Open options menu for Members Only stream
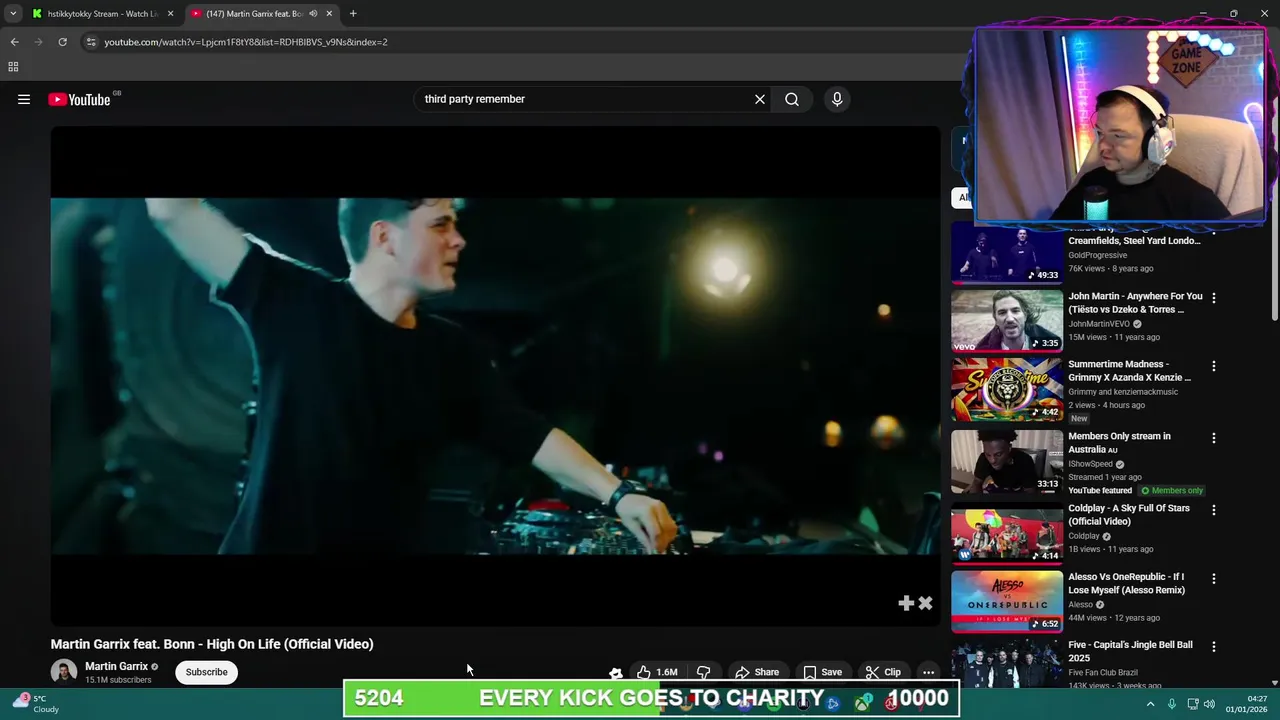Viewport: 1280px width, 720px height. (x=1214, y=438)
